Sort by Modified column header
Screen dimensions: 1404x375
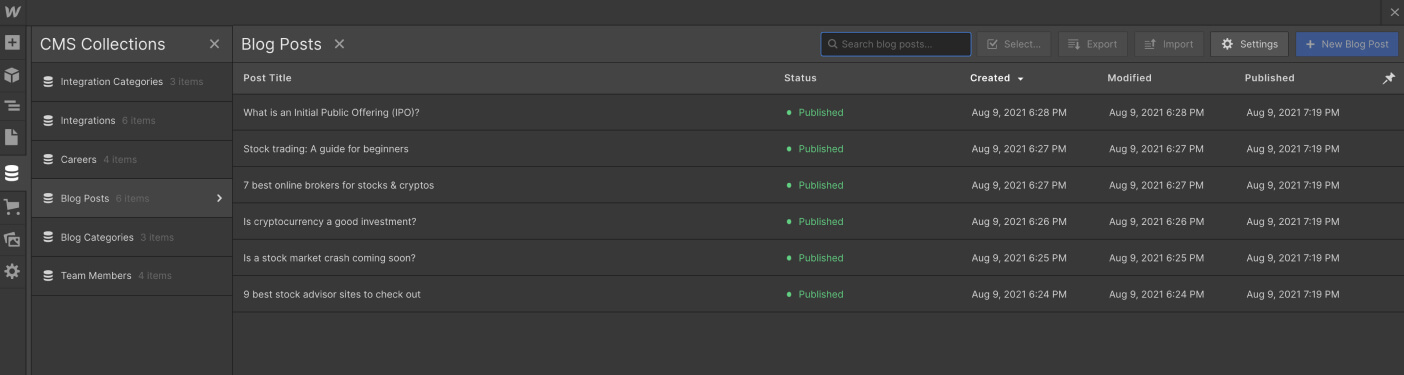(x=1129, y=78)
